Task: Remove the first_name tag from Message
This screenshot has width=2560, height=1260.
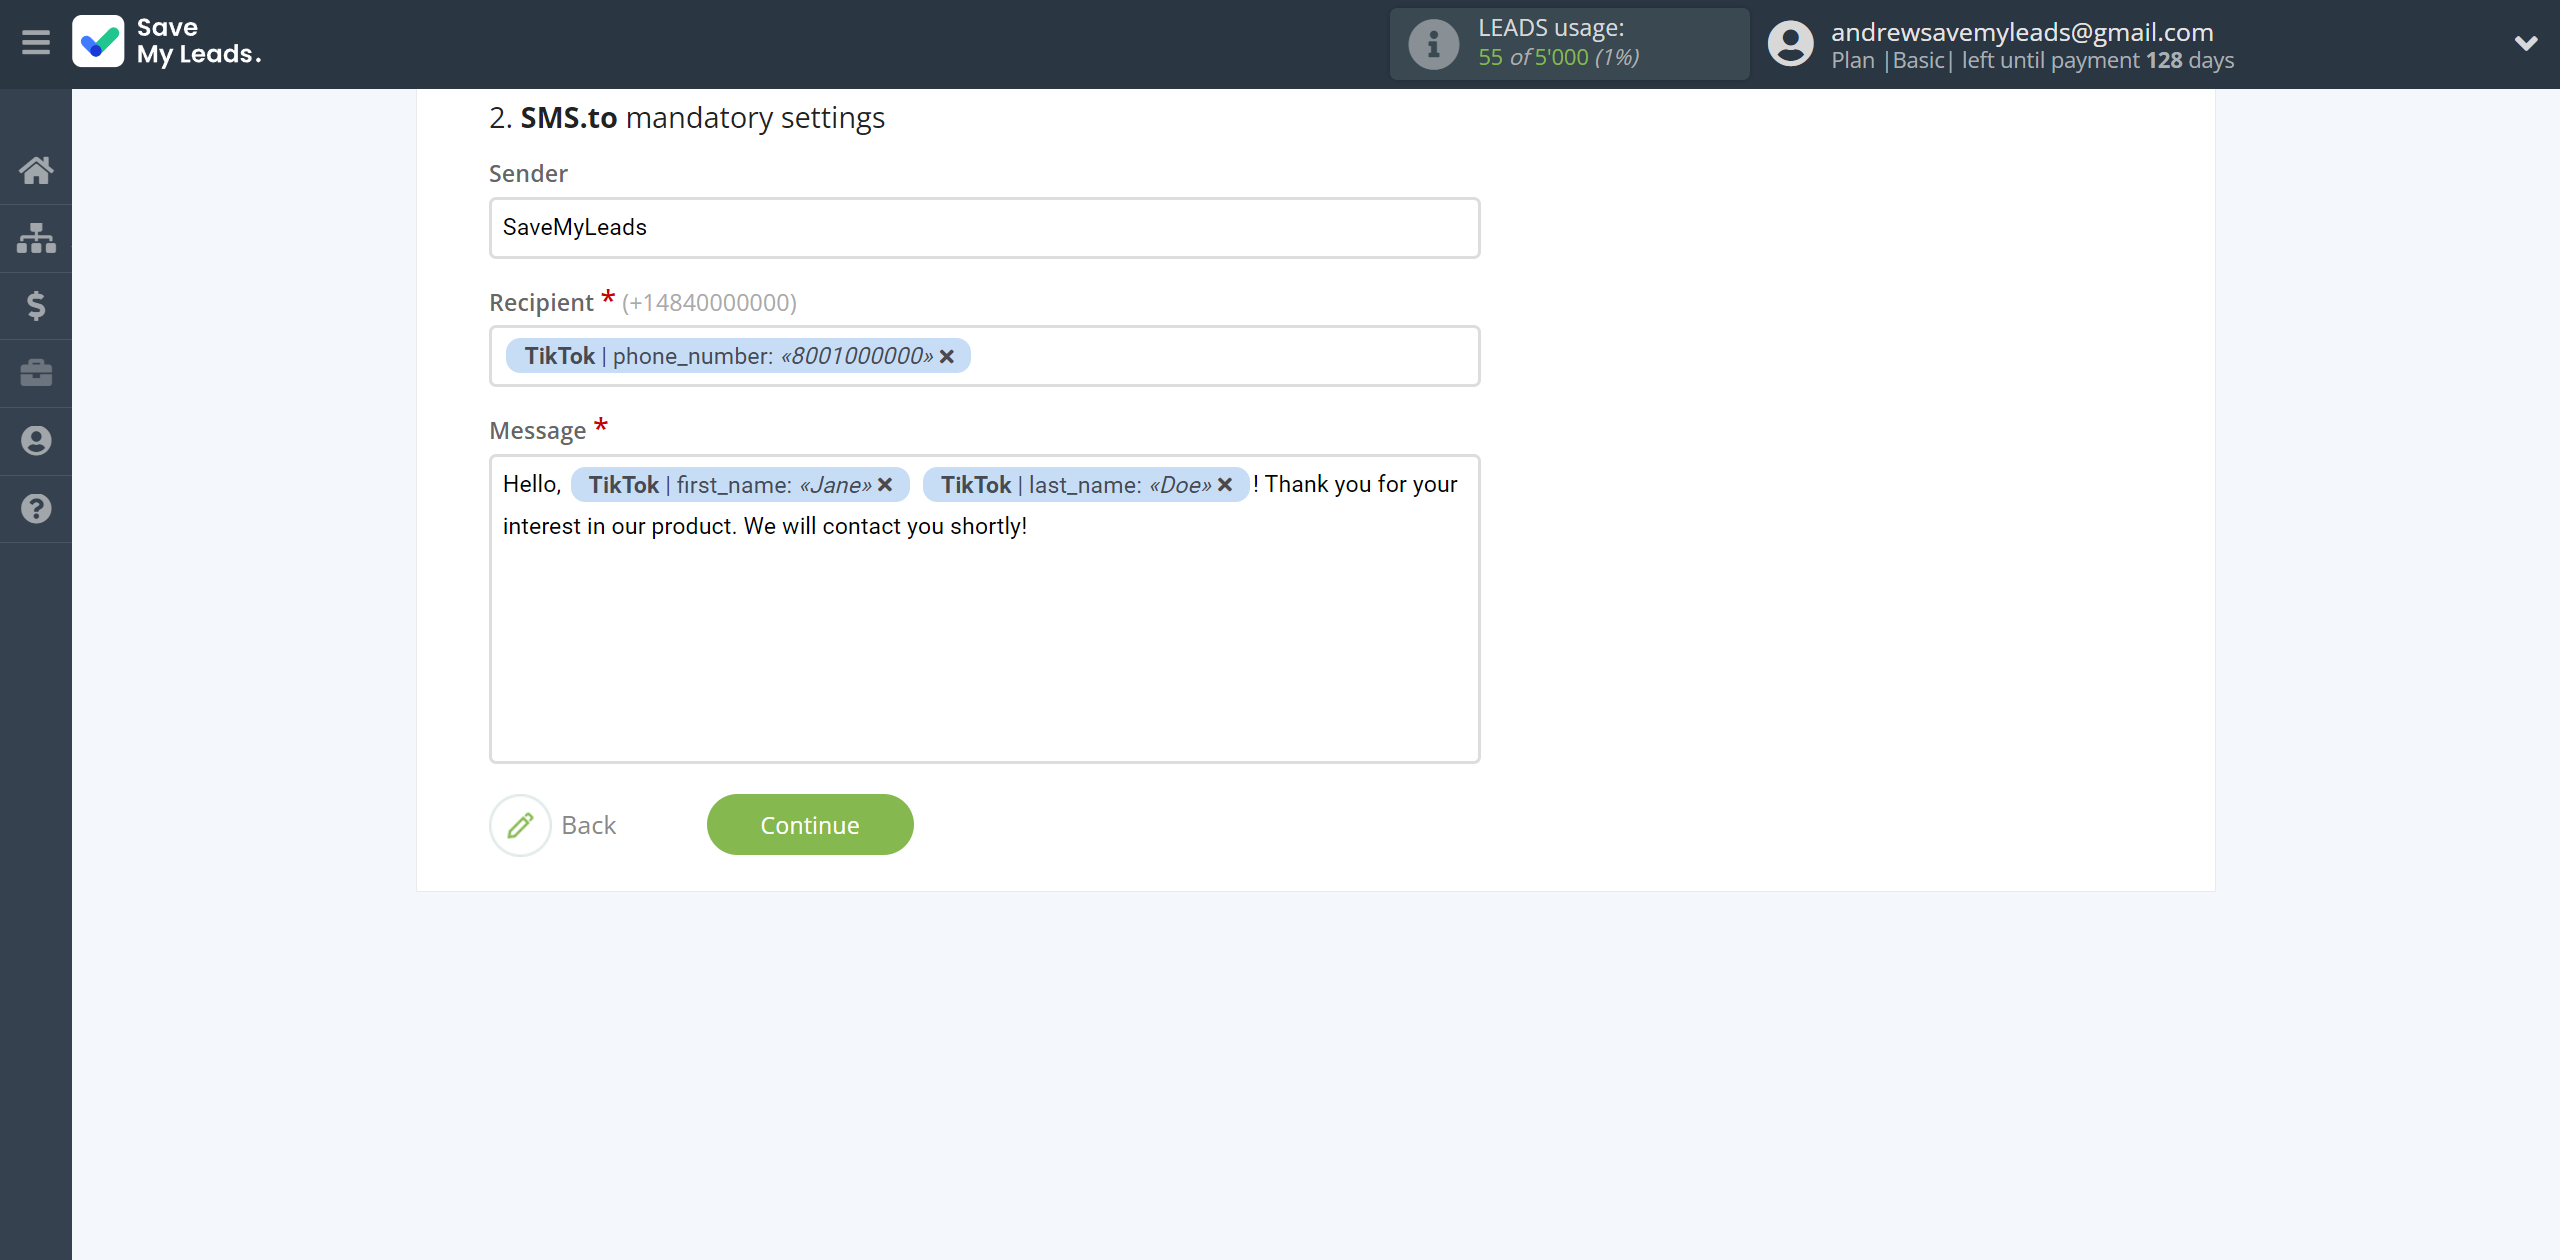Action: tap(885, 485)
